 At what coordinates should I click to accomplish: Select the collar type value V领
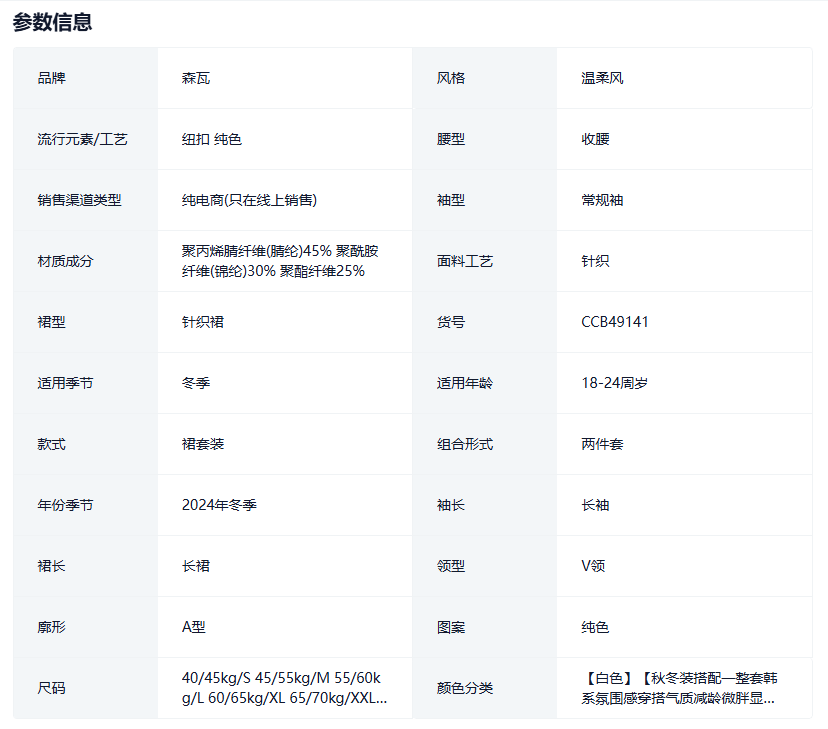tap(593, 566)
